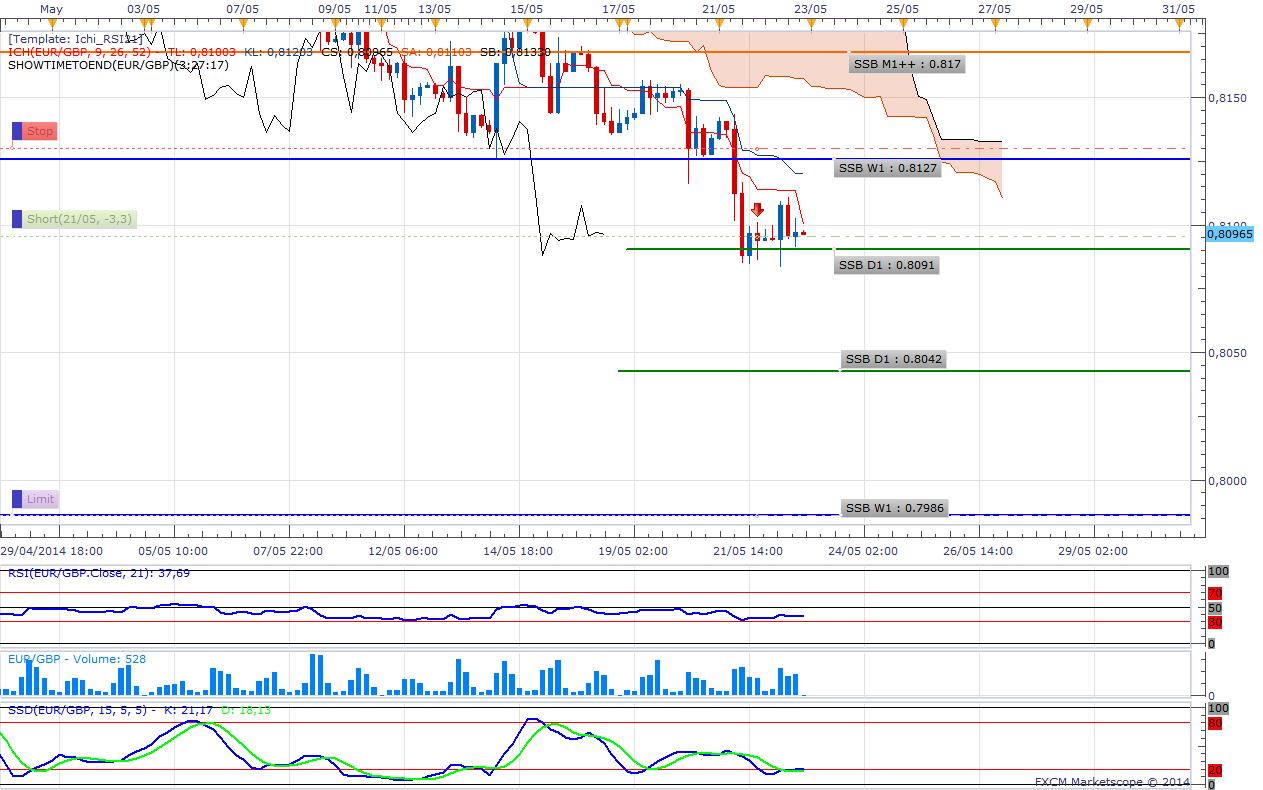Viewport: 1263px width, 790px height.
Task: Click the red down-arrow sell marker on chart
Action: (x=758, y=210)
